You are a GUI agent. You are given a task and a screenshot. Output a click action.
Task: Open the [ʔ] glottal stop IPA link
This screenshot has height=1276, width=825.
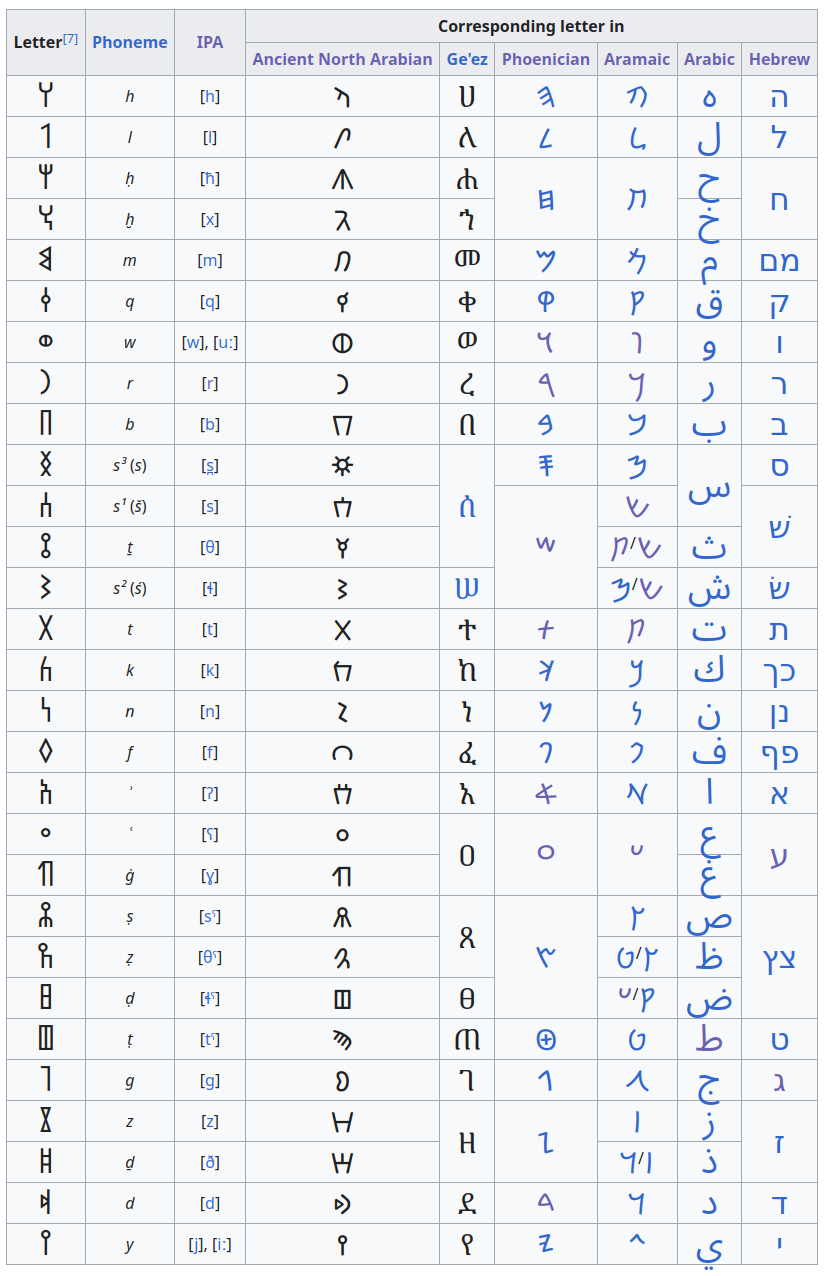pos(210,794)
